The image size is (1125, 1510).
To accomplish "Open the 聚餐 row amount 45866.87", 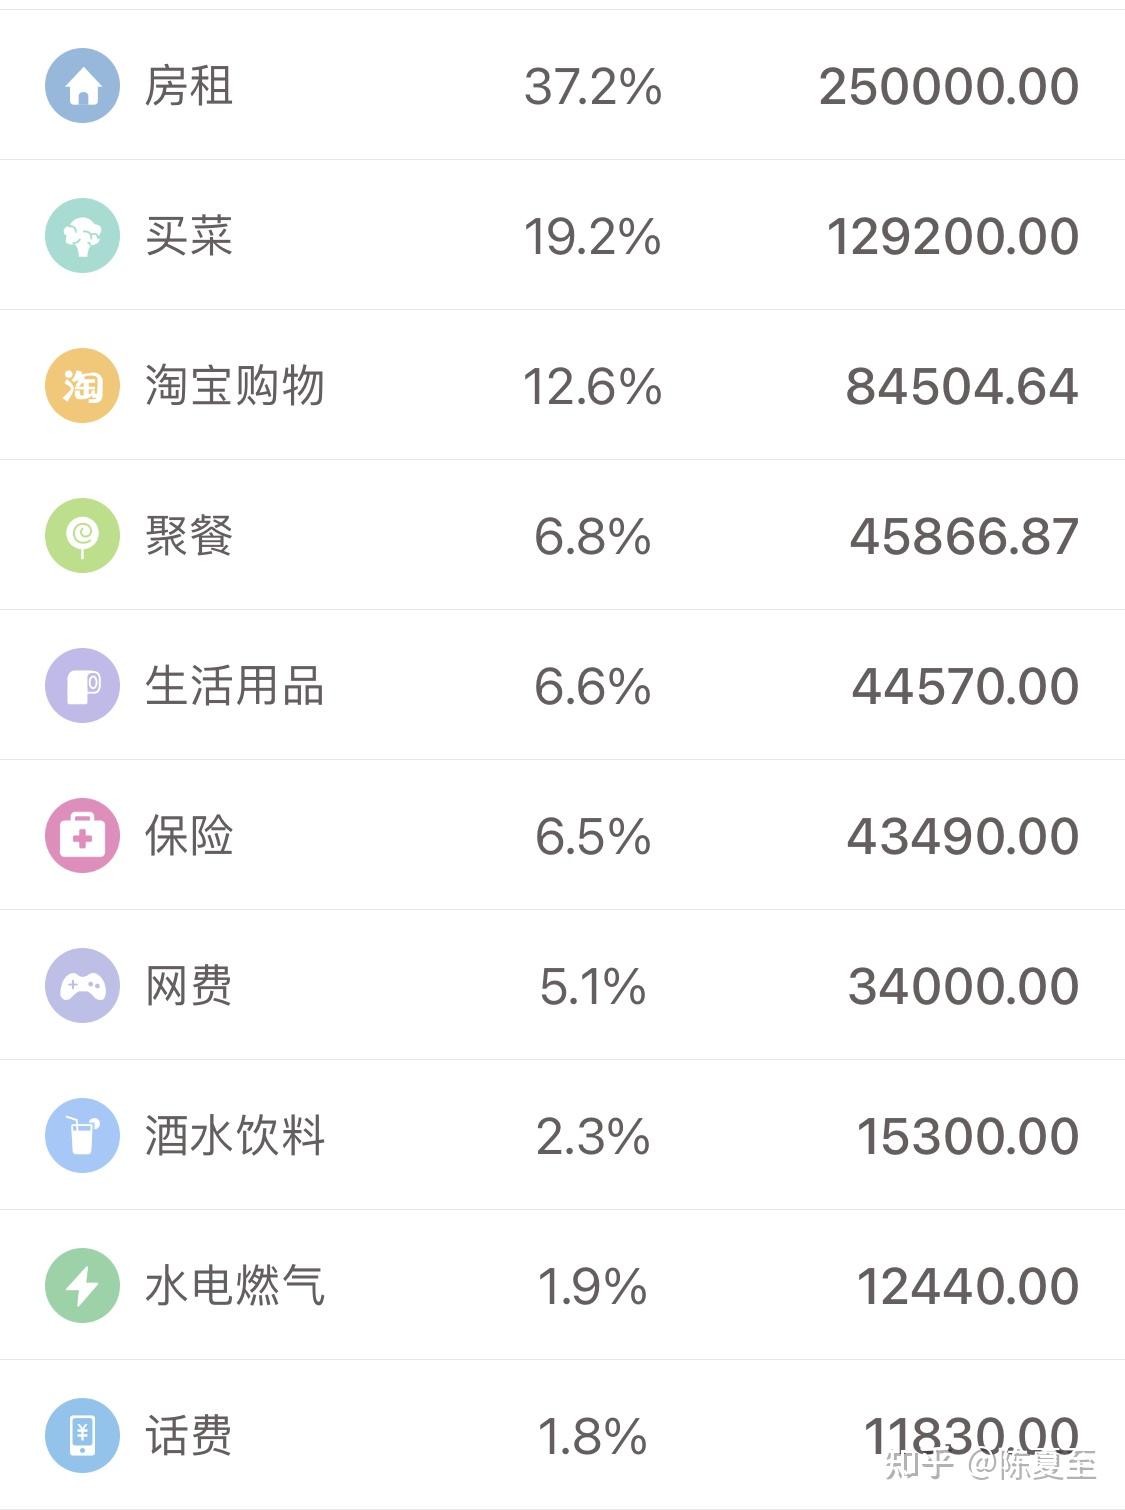I will pyautogui.click(x=964, y=537).
